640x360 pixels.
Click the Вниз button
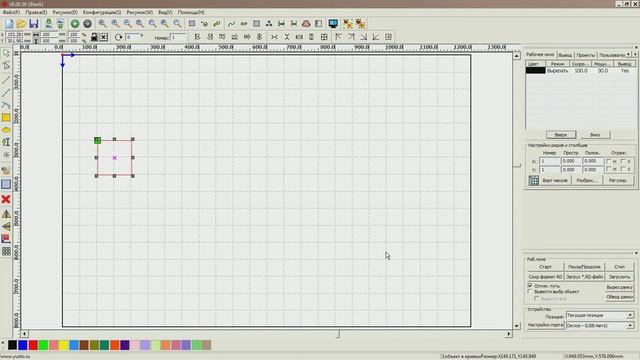coord(595,135)
